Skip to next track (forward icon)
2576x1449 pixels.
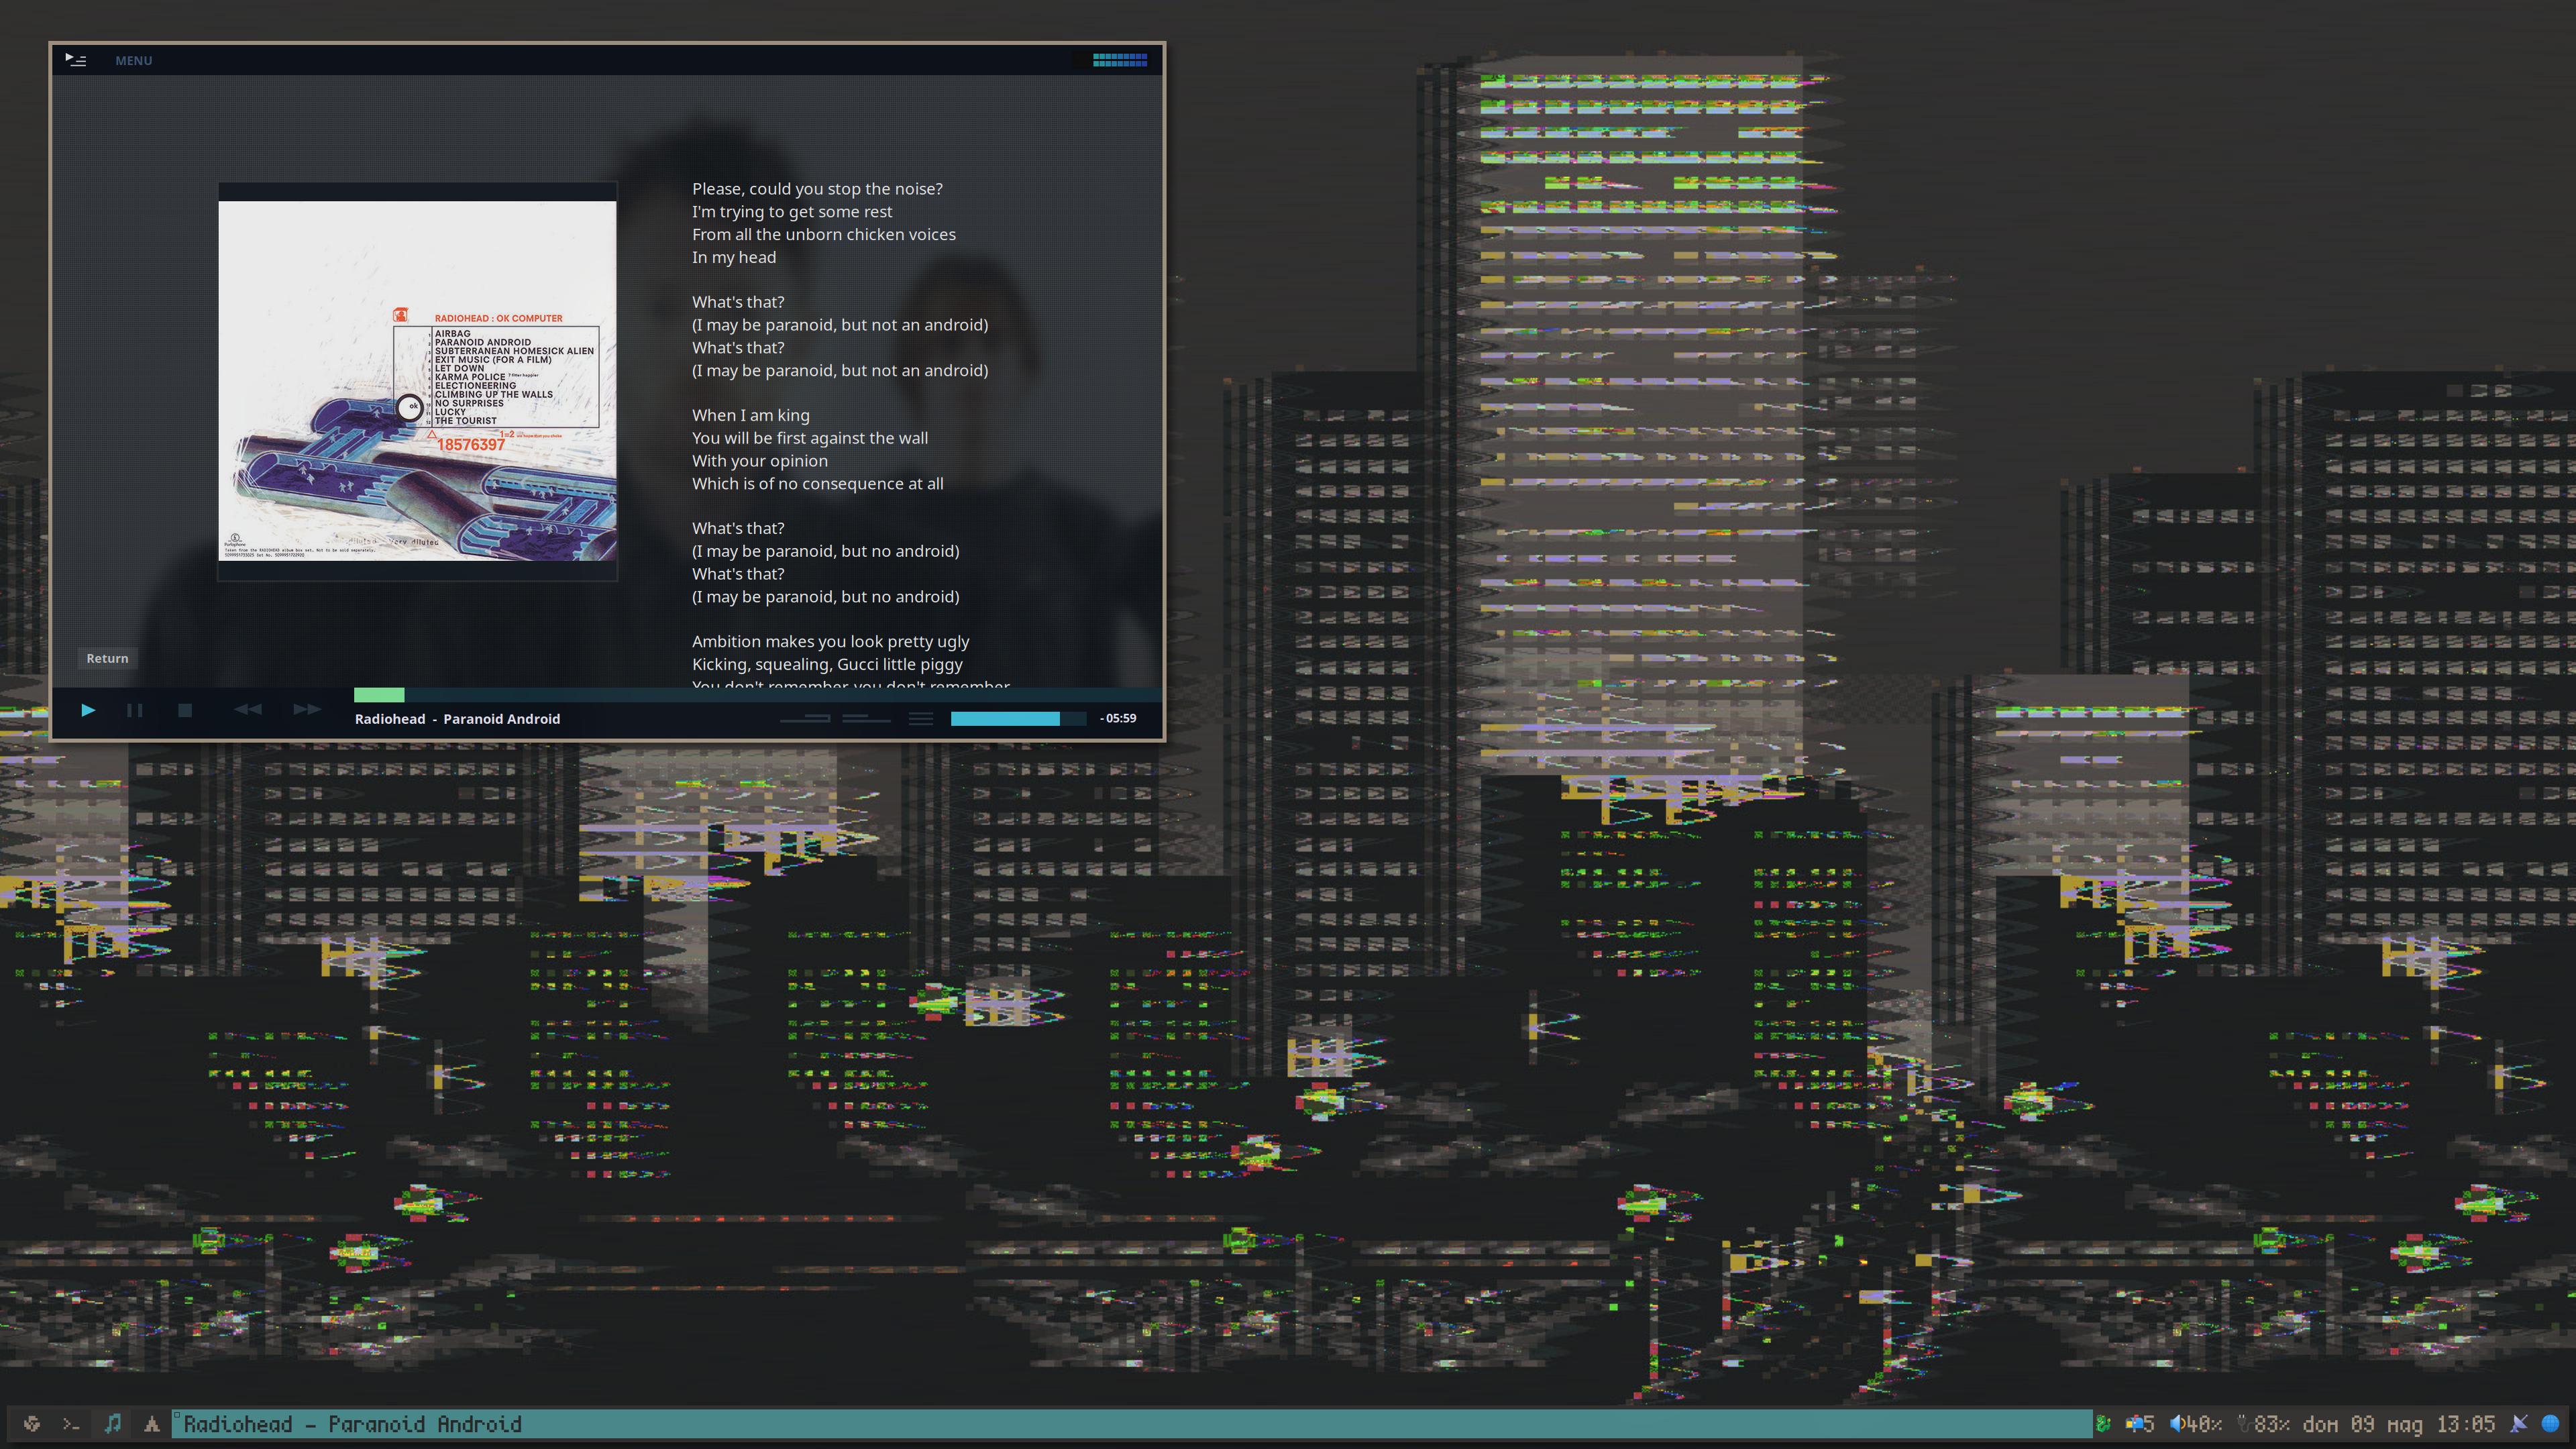pos(307,709)
